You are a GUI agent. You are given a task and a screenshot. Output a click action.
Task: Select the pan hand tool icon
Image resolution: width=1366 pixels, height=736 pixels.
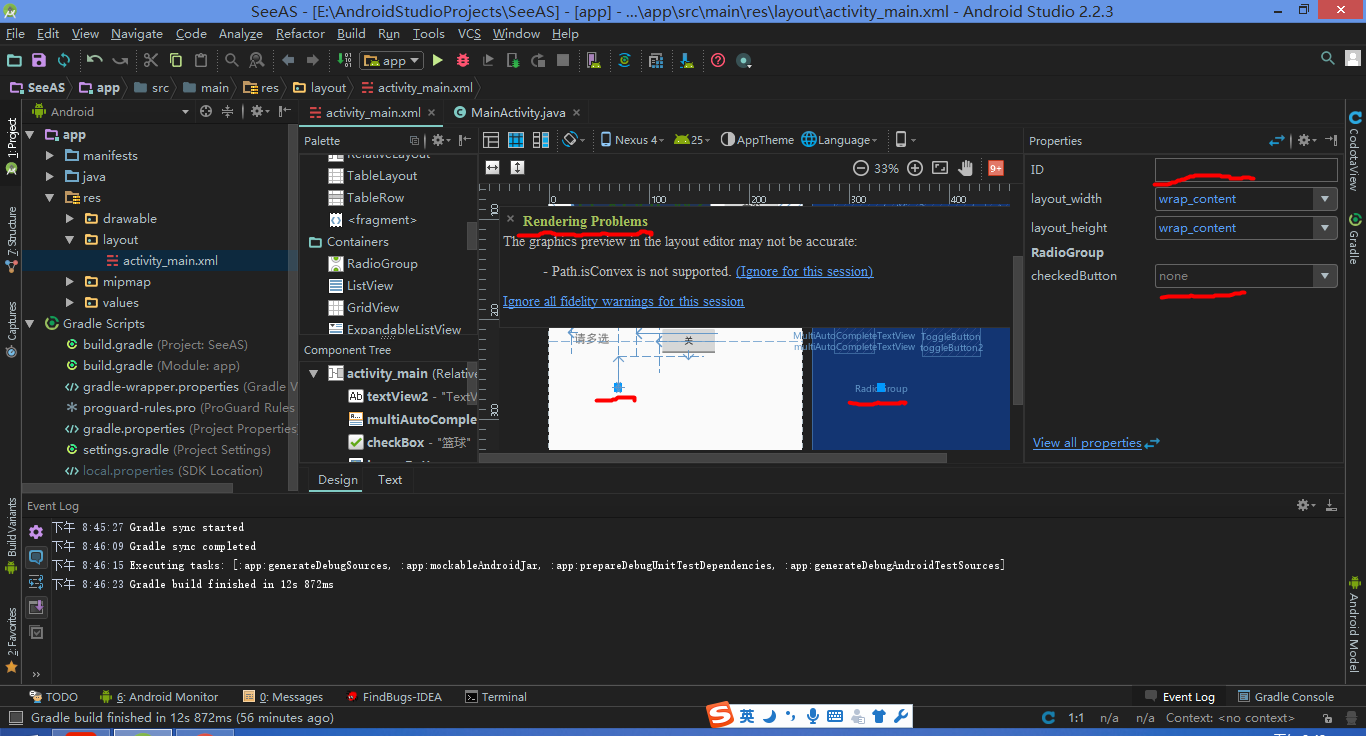(966, 168)
